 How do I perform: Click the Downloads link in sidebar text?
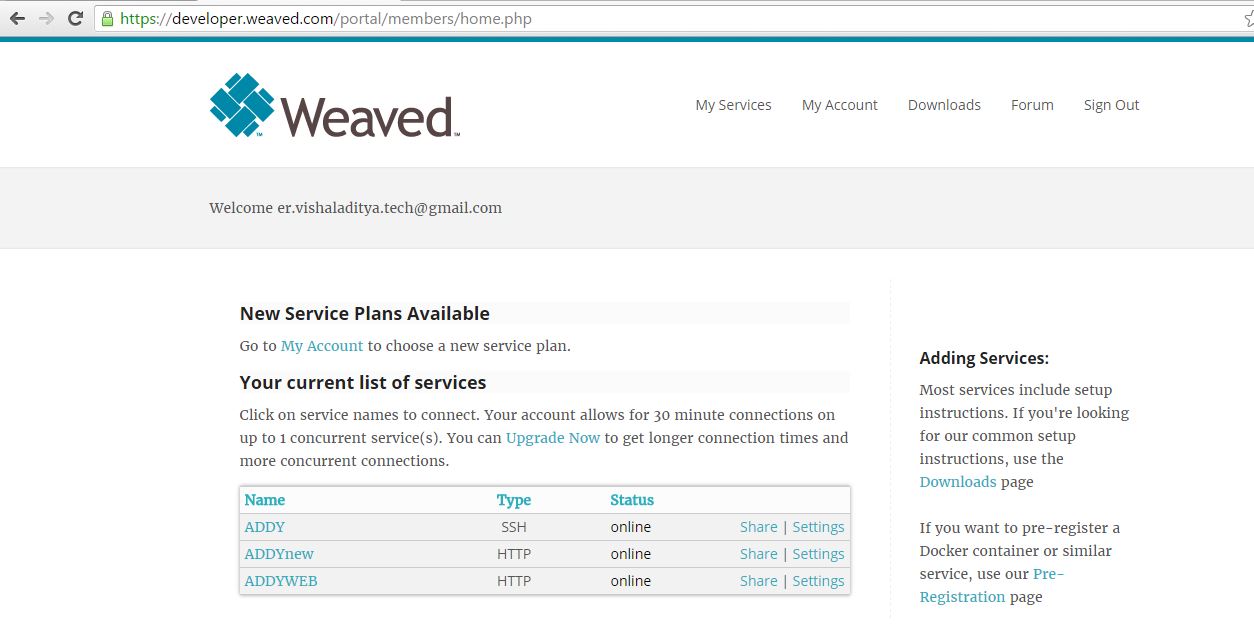[957, 481]
